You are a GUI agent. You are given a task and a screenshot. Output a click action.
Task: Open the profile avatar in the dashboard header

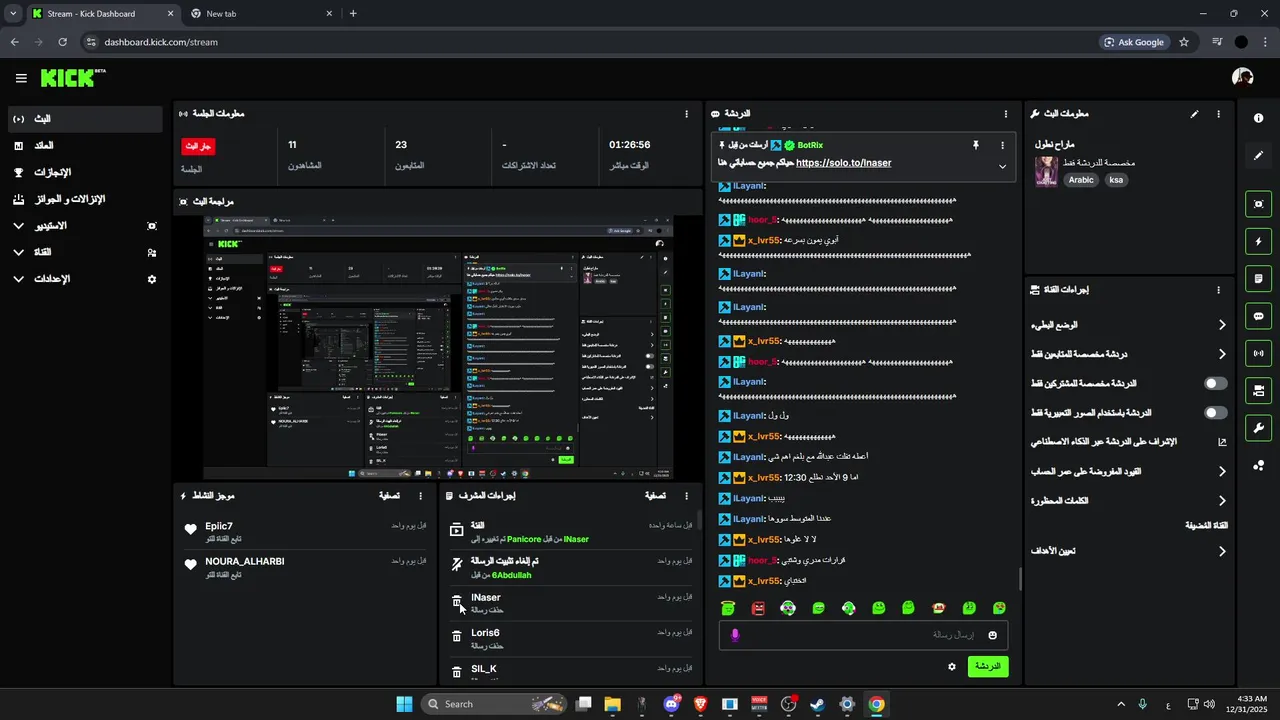click(1243, 77)
